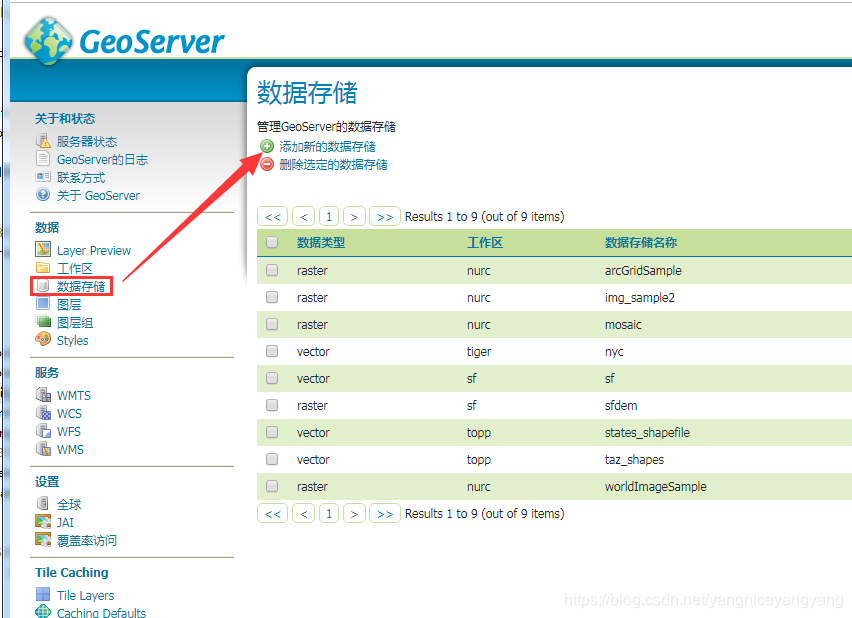Click the 覆盖率访问 icon
The height and width of the screenshot is (618, 852).
(x=43, y=539)
